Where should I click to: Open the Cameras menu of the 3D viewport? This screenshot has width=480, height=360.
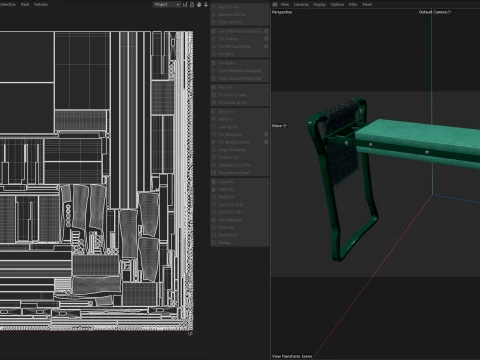tap(301, 4)
